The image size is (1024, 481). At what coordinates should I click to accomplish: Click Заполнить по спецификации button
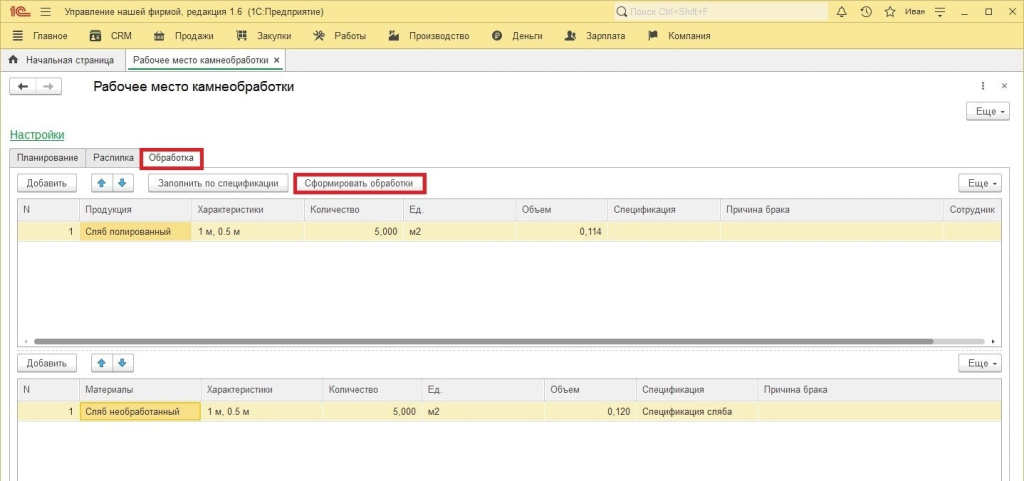point(219,183)
